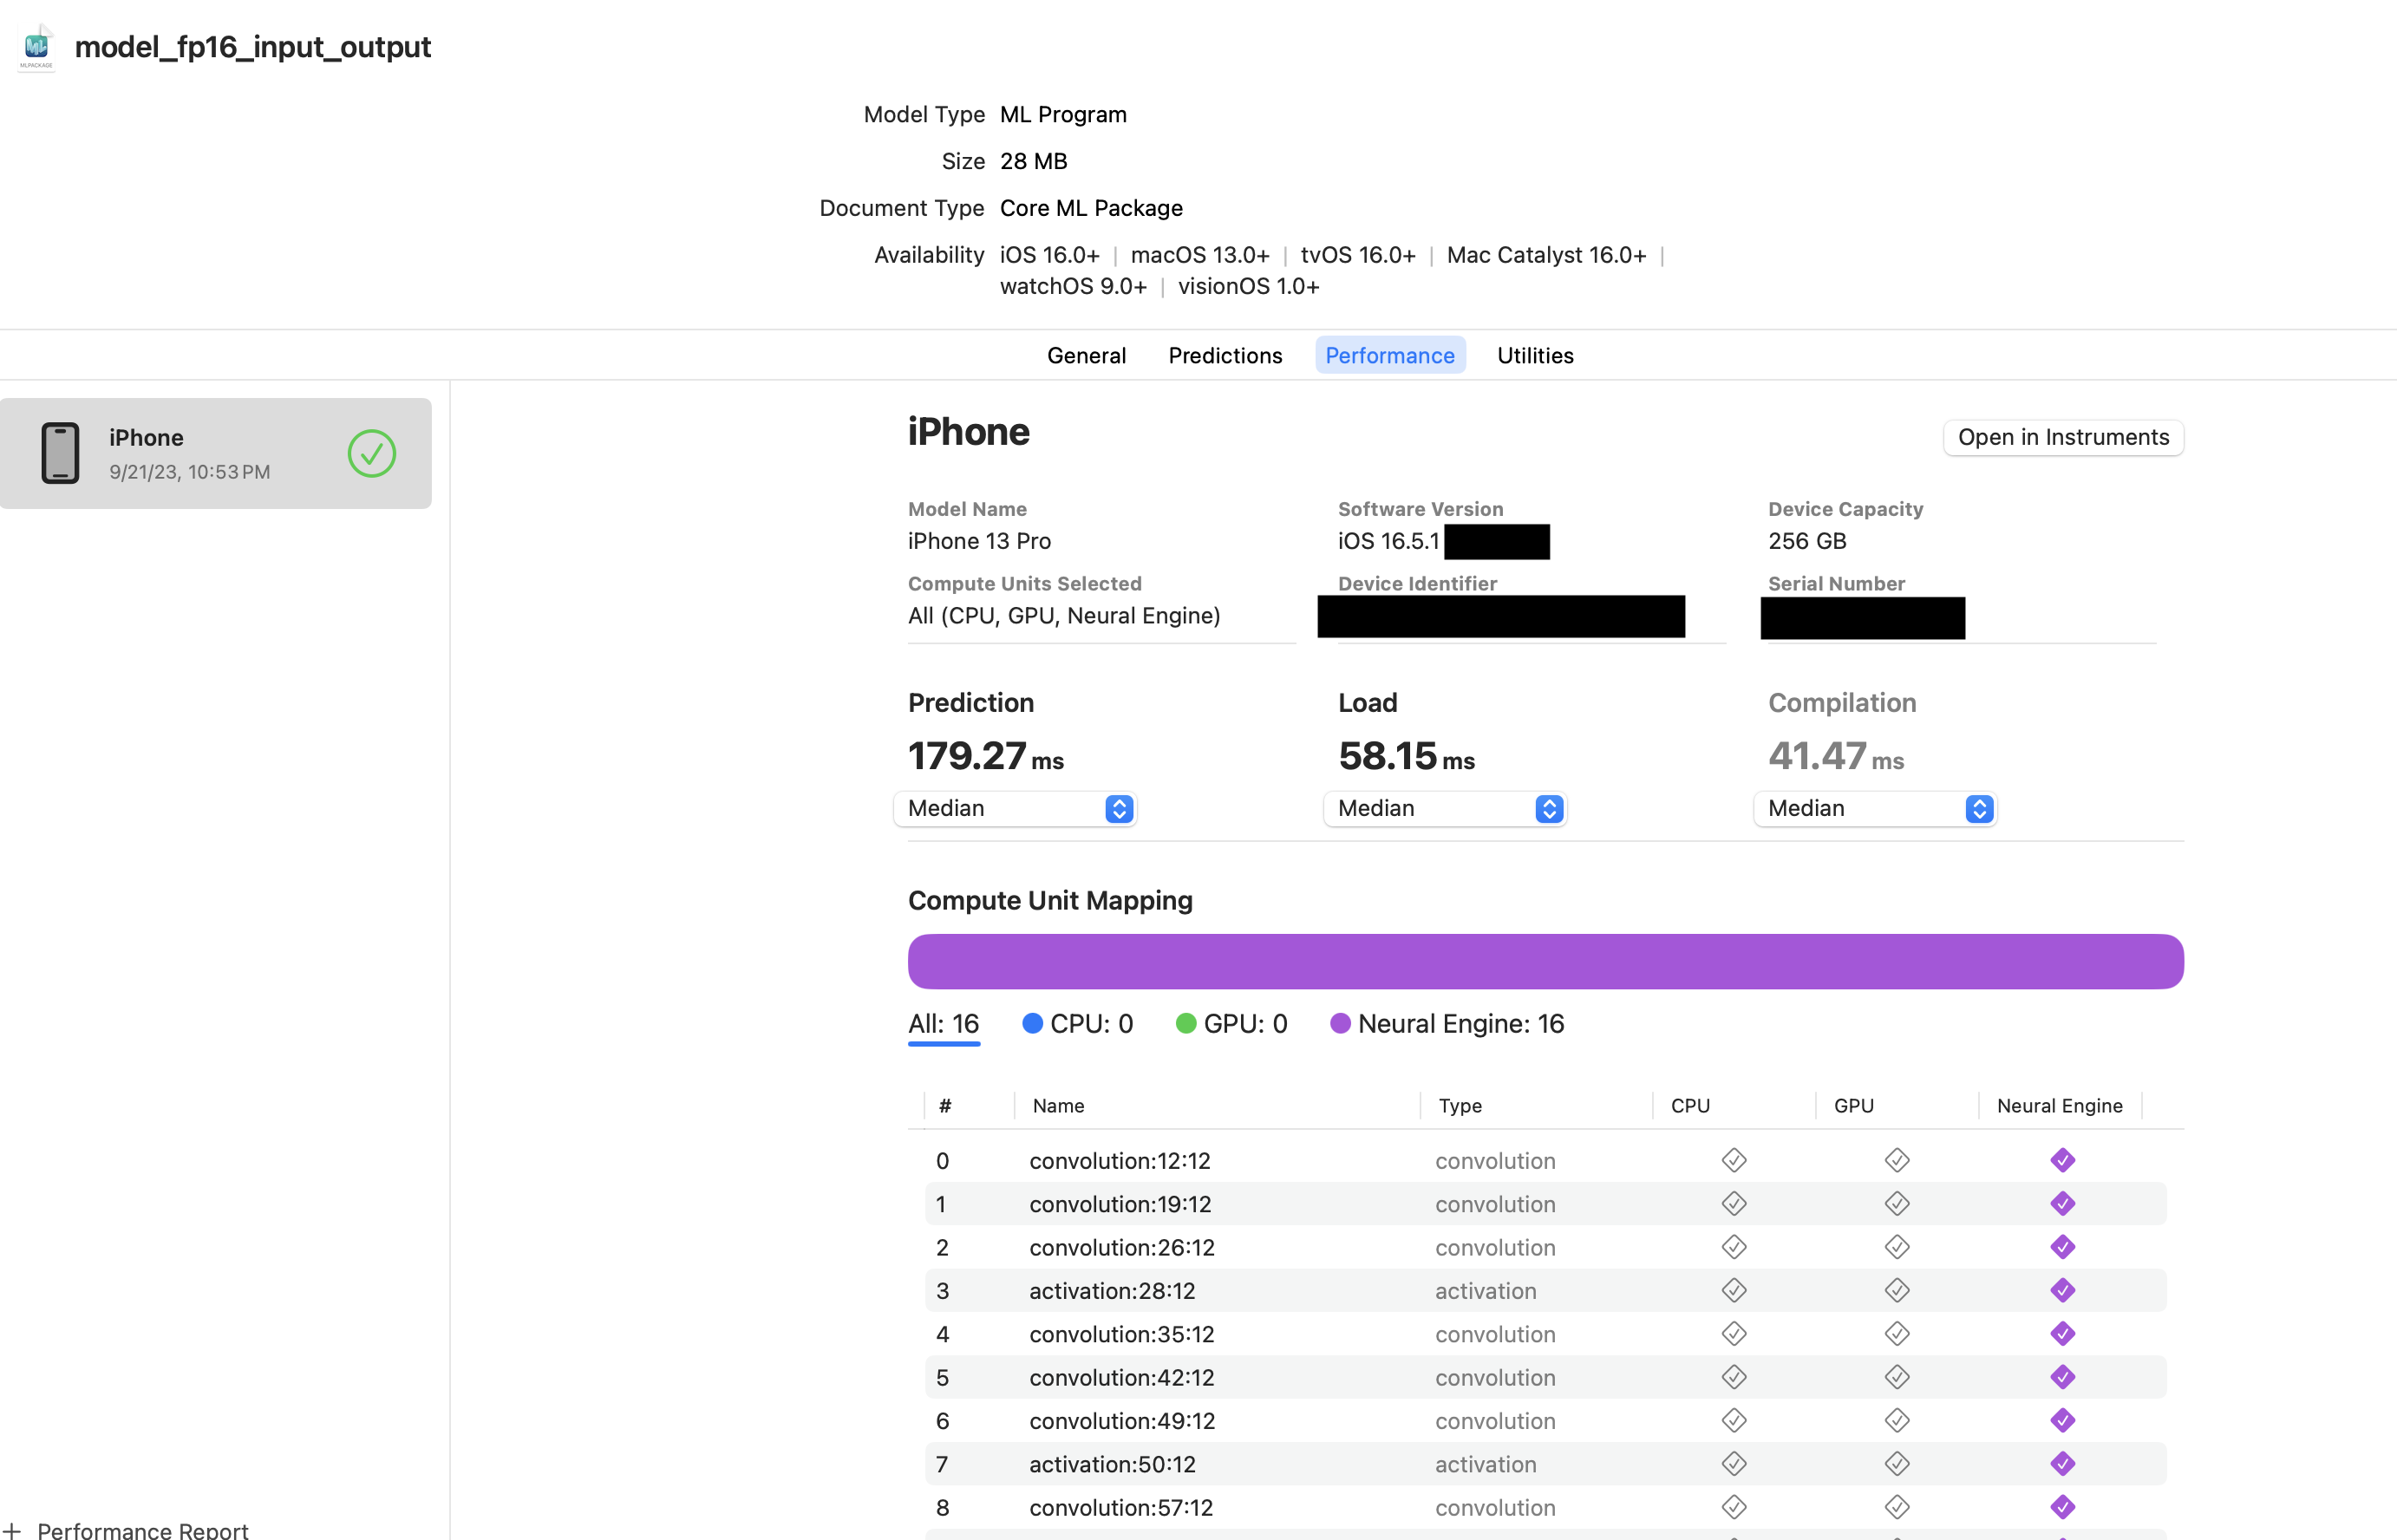Image resolution: width=2397 pixels, height=1540 pixels.
Task: Click the Neural Engine checkmark for activation:50:12
Action: 2062,1463
